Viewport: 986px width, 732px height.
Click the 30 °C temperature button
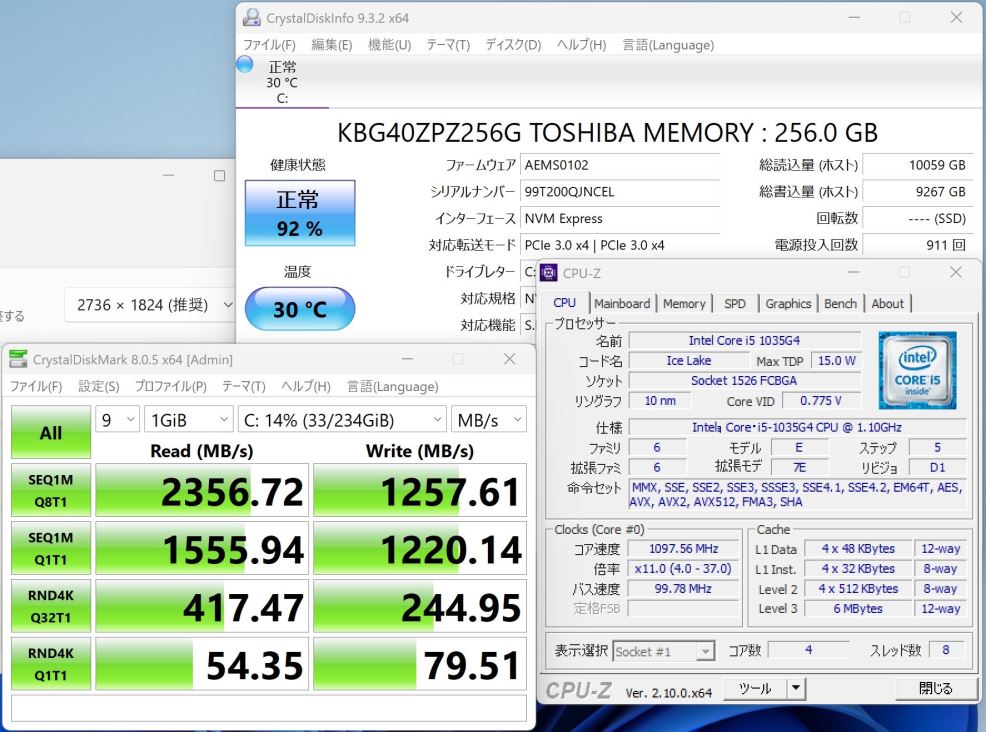300,309
